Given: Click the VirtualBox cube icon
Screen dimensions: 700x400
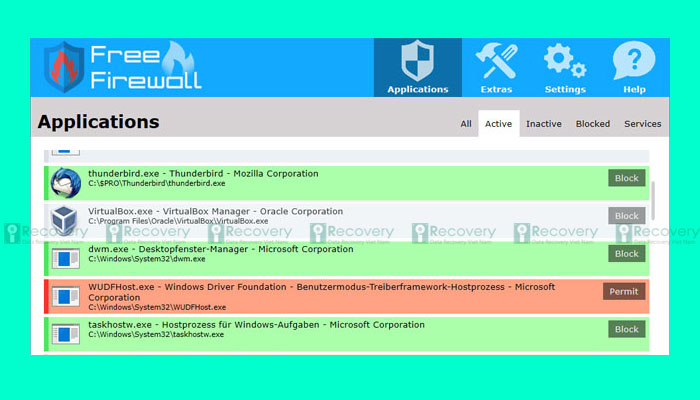Looking at the screenshot, I should 65,221.
